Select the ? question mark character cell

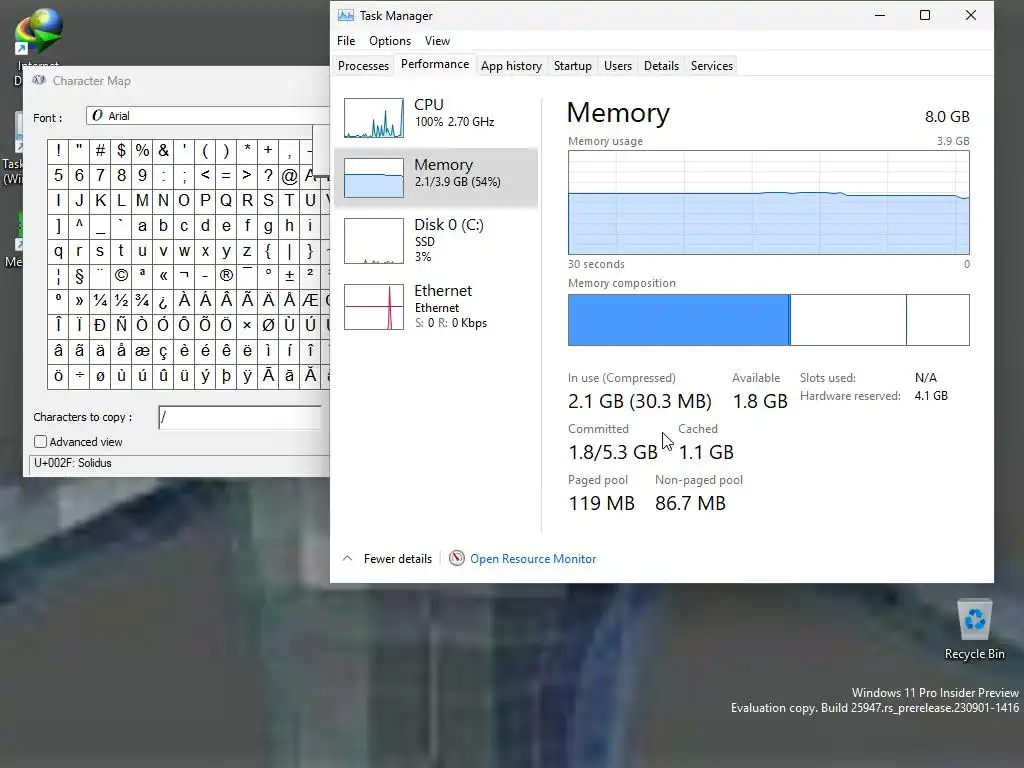(x=268, y=176)
